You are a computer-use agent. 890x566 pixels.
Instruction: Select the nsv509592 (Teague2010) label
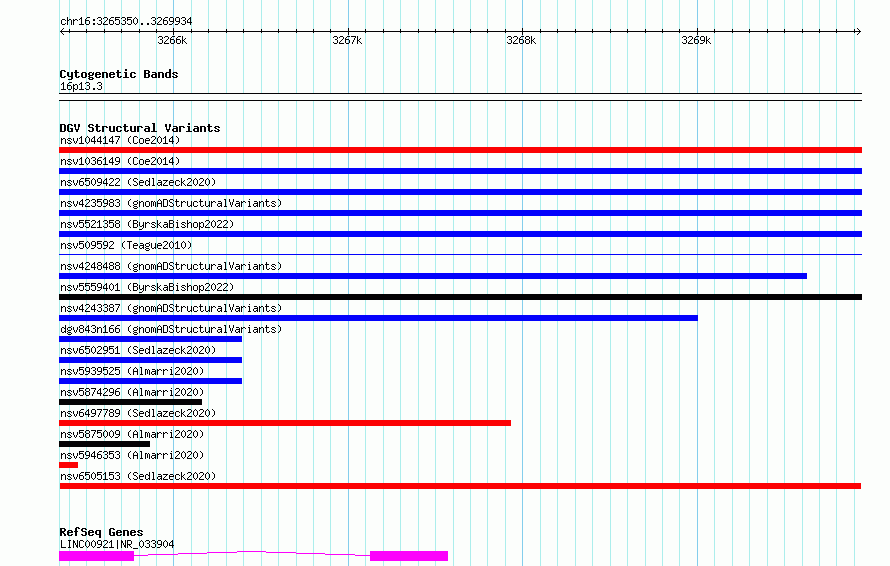[x=126, y=245]
